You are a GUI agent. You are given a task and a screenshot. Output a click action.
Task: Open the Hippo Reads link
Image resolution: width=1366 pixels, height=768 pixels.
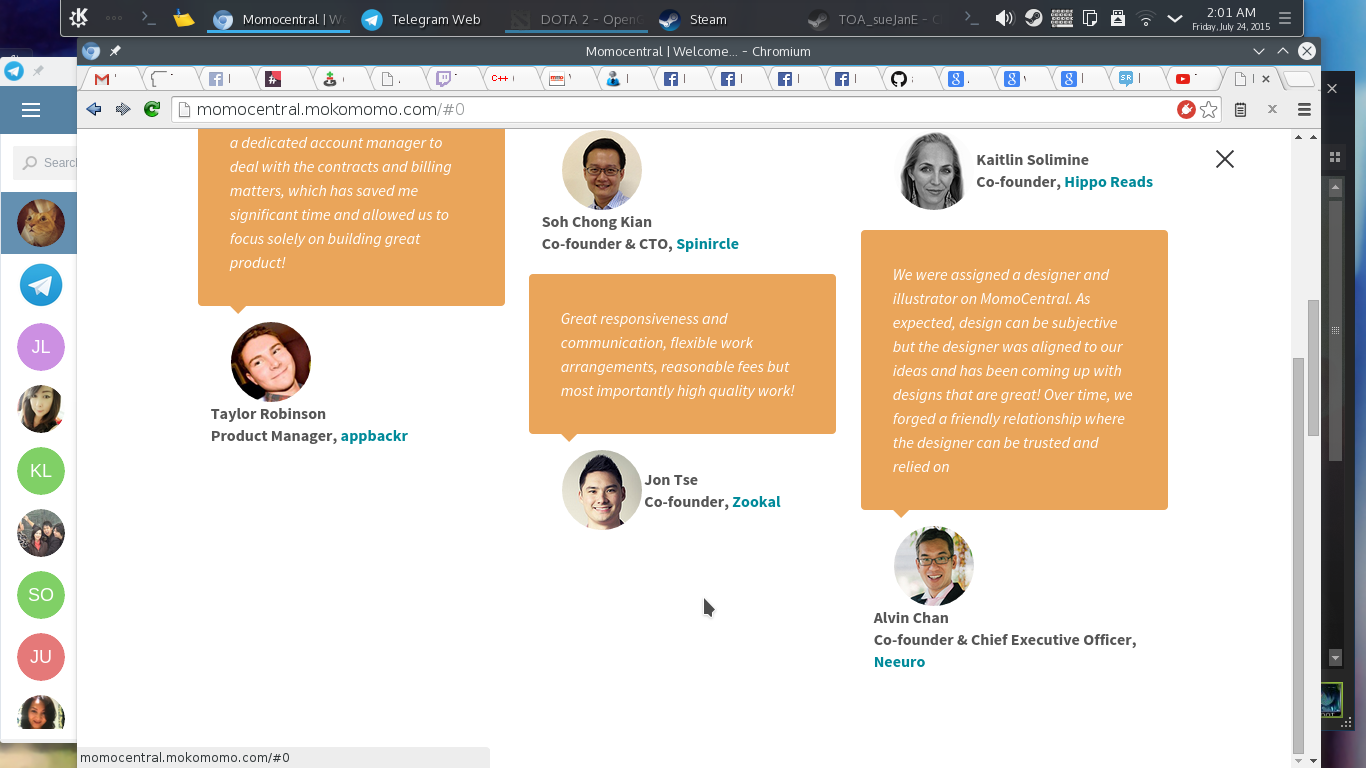(x=1108, y=182)
